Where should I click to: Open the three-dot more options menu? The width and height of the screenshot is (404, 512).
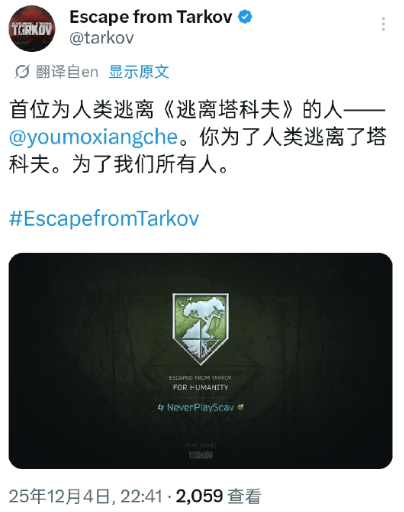click(383, 24)
